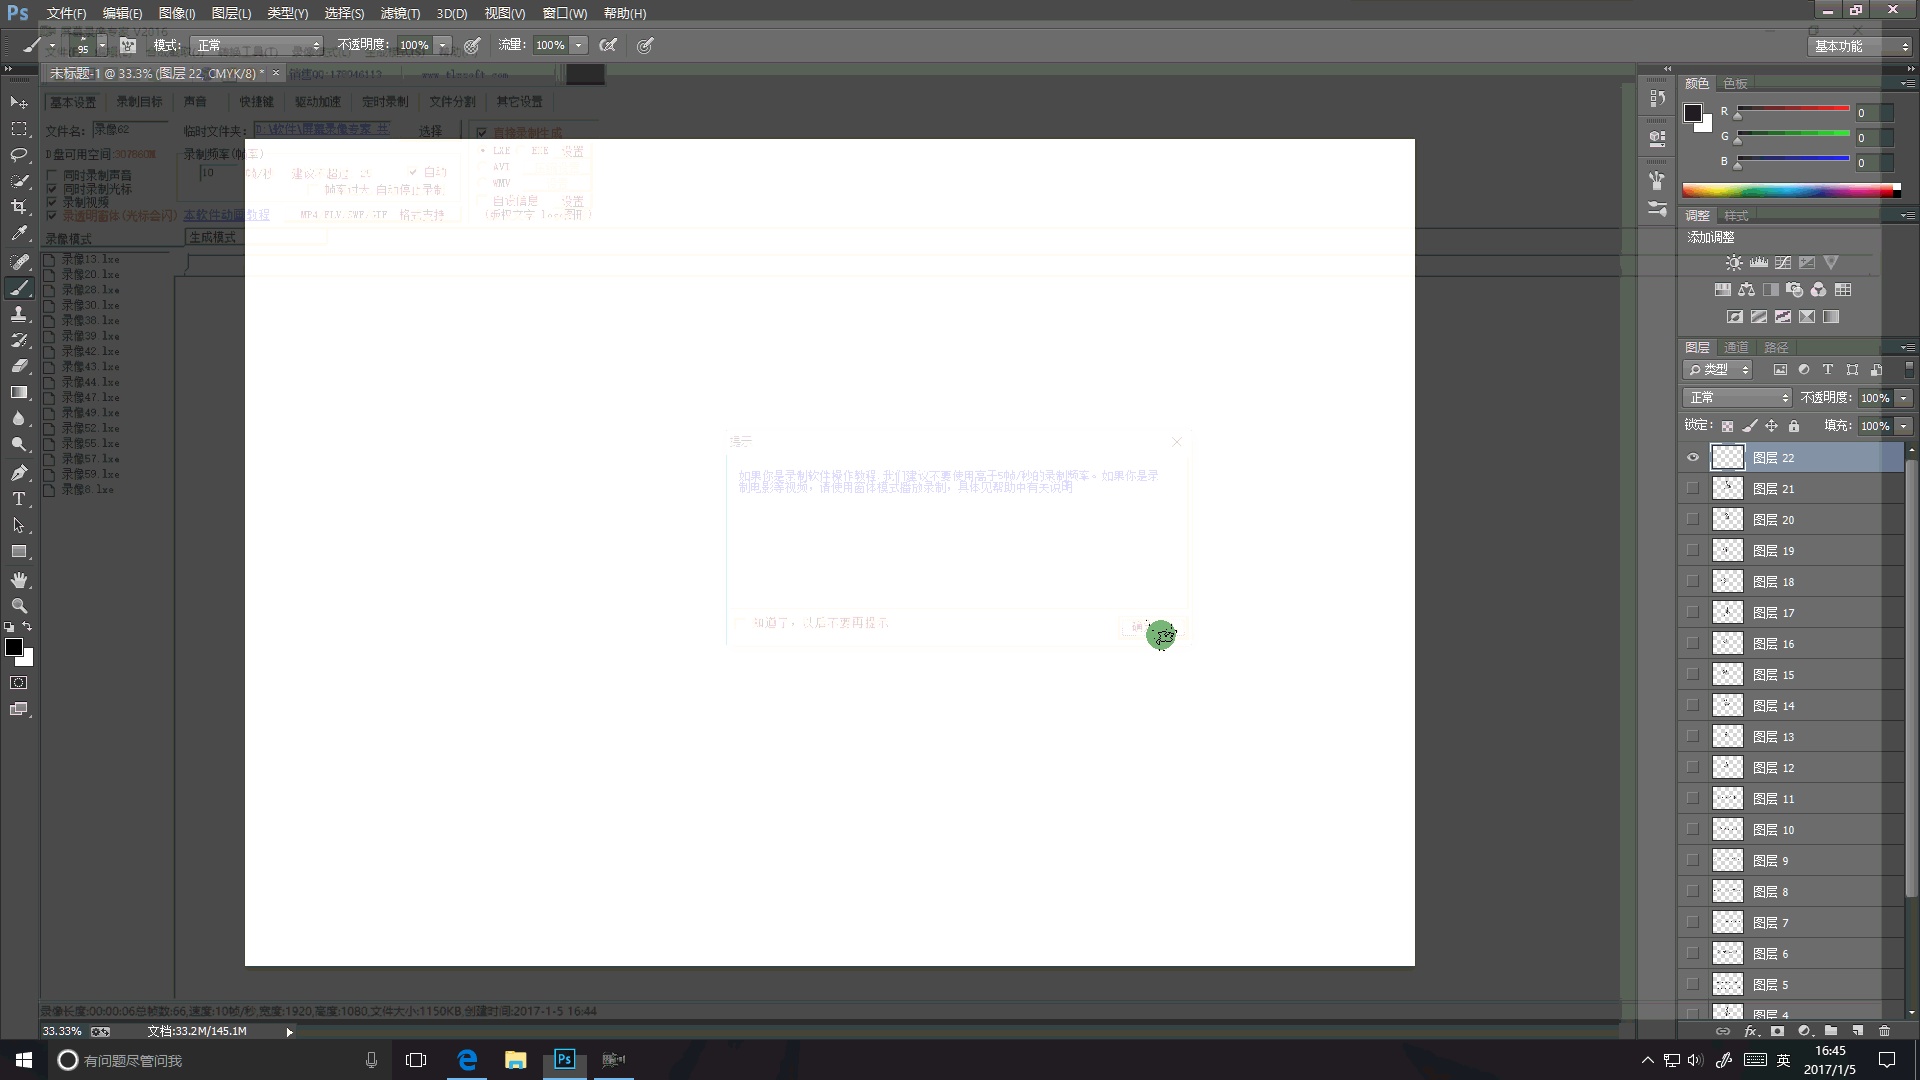Open the 滤镜(T) menu
1920x1080 pixels.
tap(400, 13)
